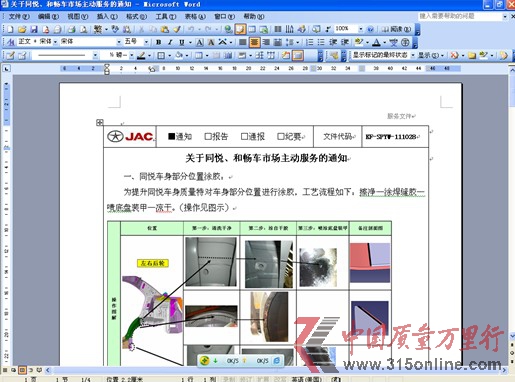
Task: Open the 插入 menu
Action: click(x=107, y=16)
